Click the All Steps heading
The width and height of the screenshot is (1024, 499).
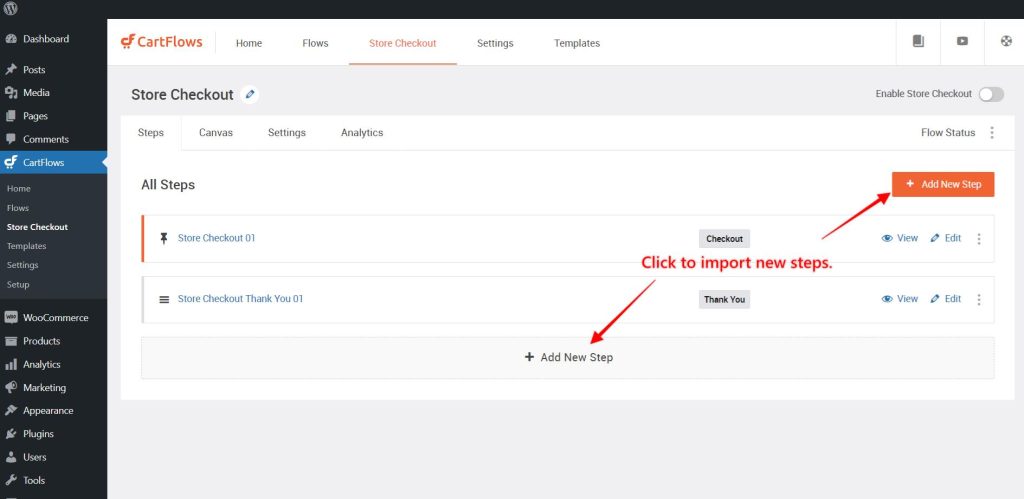[x=168, y=185]
